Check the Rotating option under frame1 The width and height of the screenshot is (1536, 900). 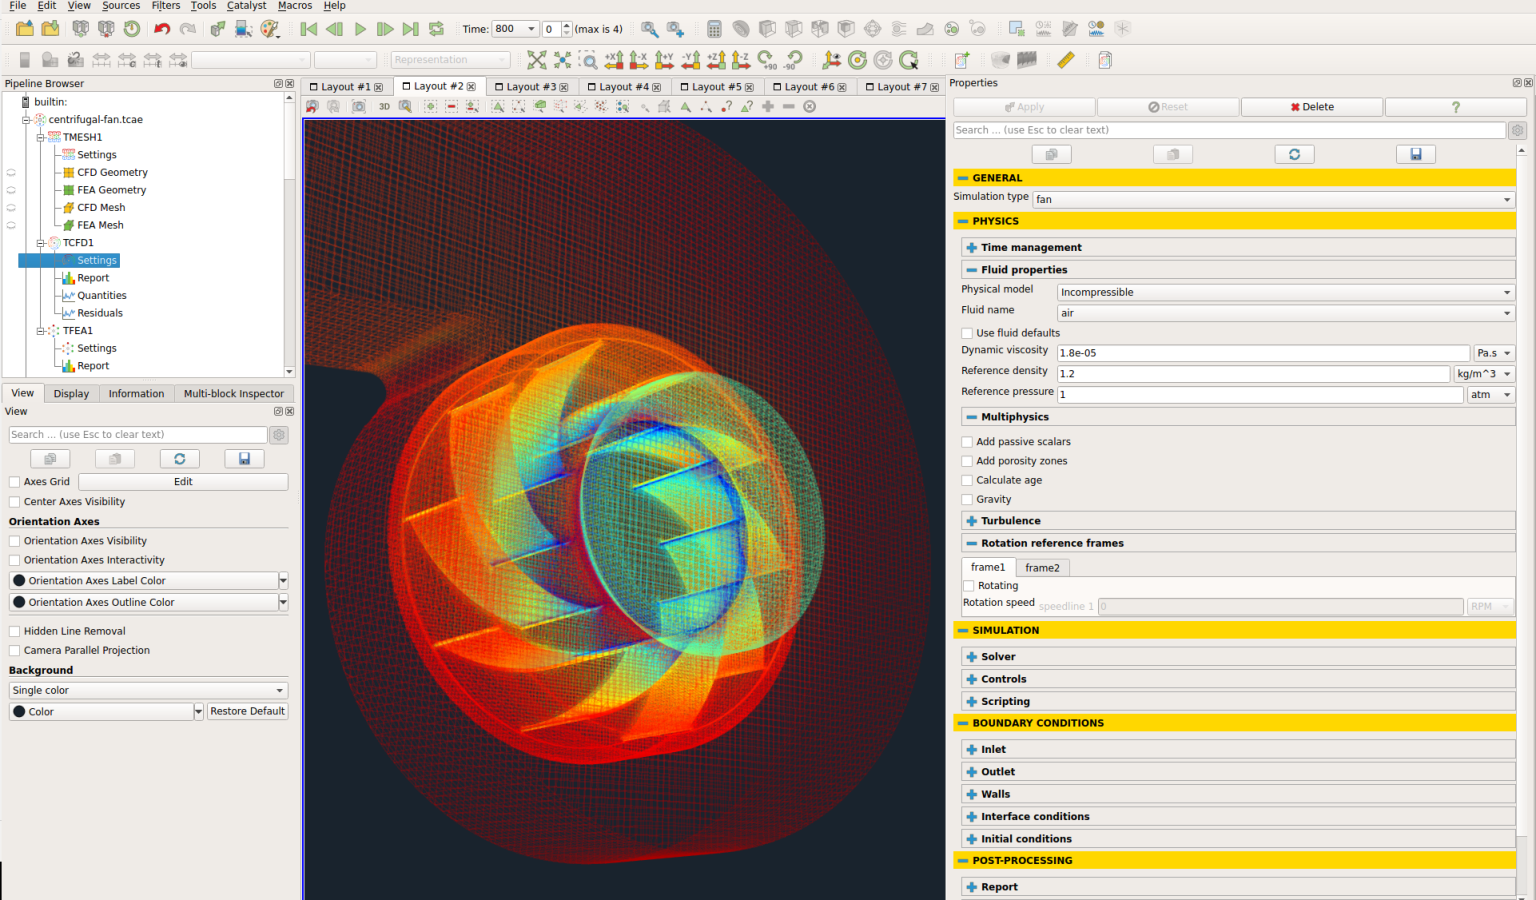tap(968, 585)
